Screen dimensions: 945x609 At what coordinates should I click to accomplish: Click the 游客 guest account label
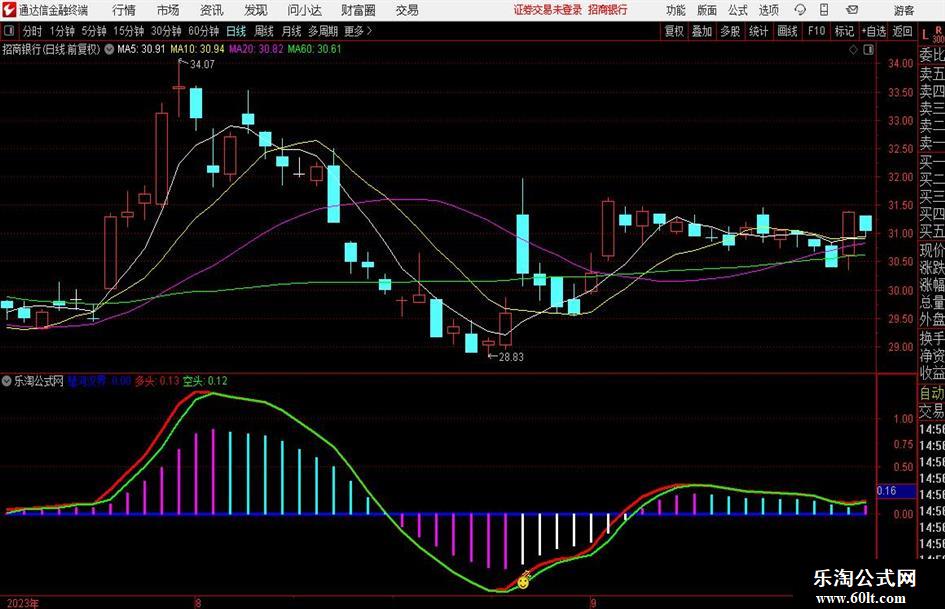tap(904, 10)
